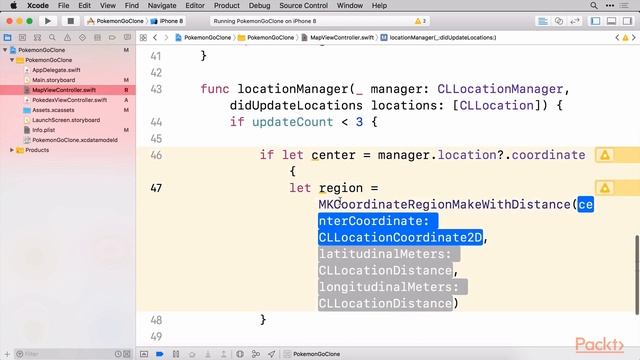Screen dimensions: 640x360
Task: Toggle source control status filter
Action: click(127, 354)
